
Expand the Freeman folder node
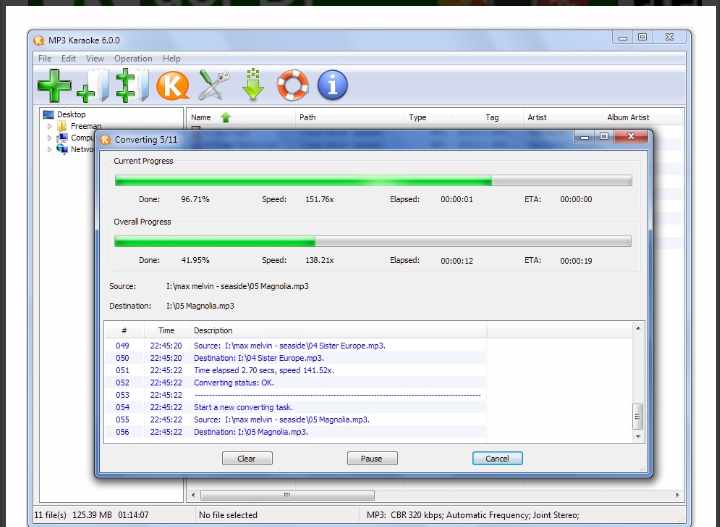point(50,126)
